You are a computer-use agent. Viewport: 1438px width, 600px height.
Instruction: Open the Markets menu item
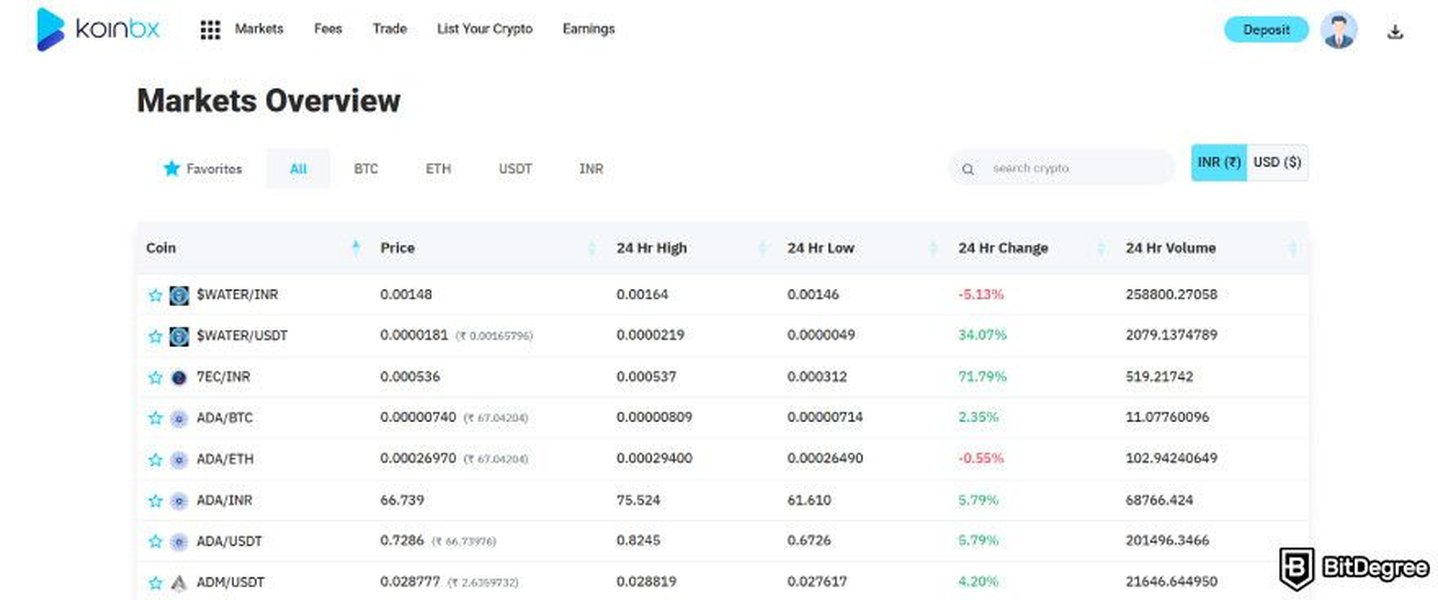(x=259, y=29)
